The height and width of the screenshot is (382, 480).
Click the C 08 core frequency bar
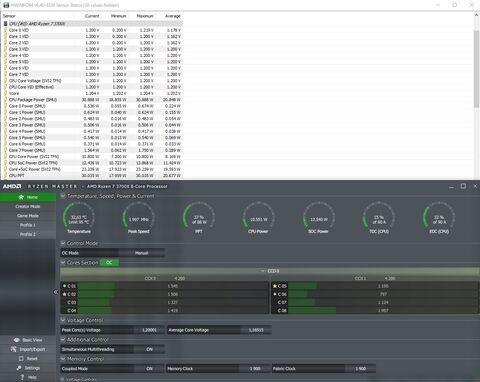pos(383,310)
